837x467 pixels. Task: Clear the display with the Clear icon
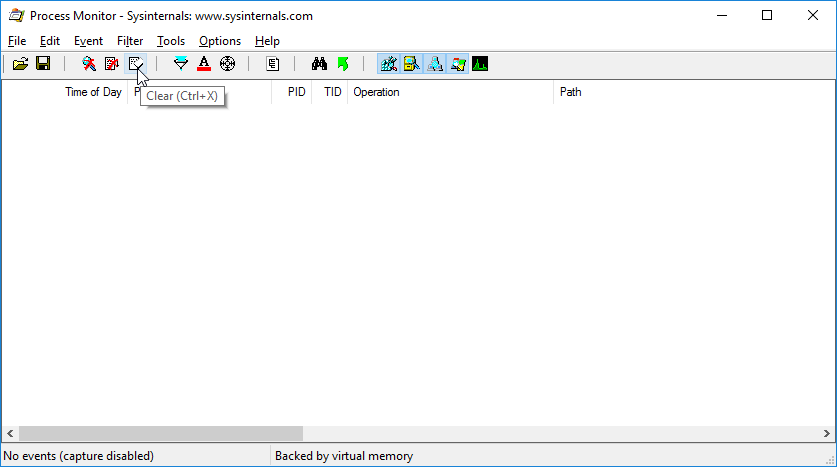click(136, 64)
